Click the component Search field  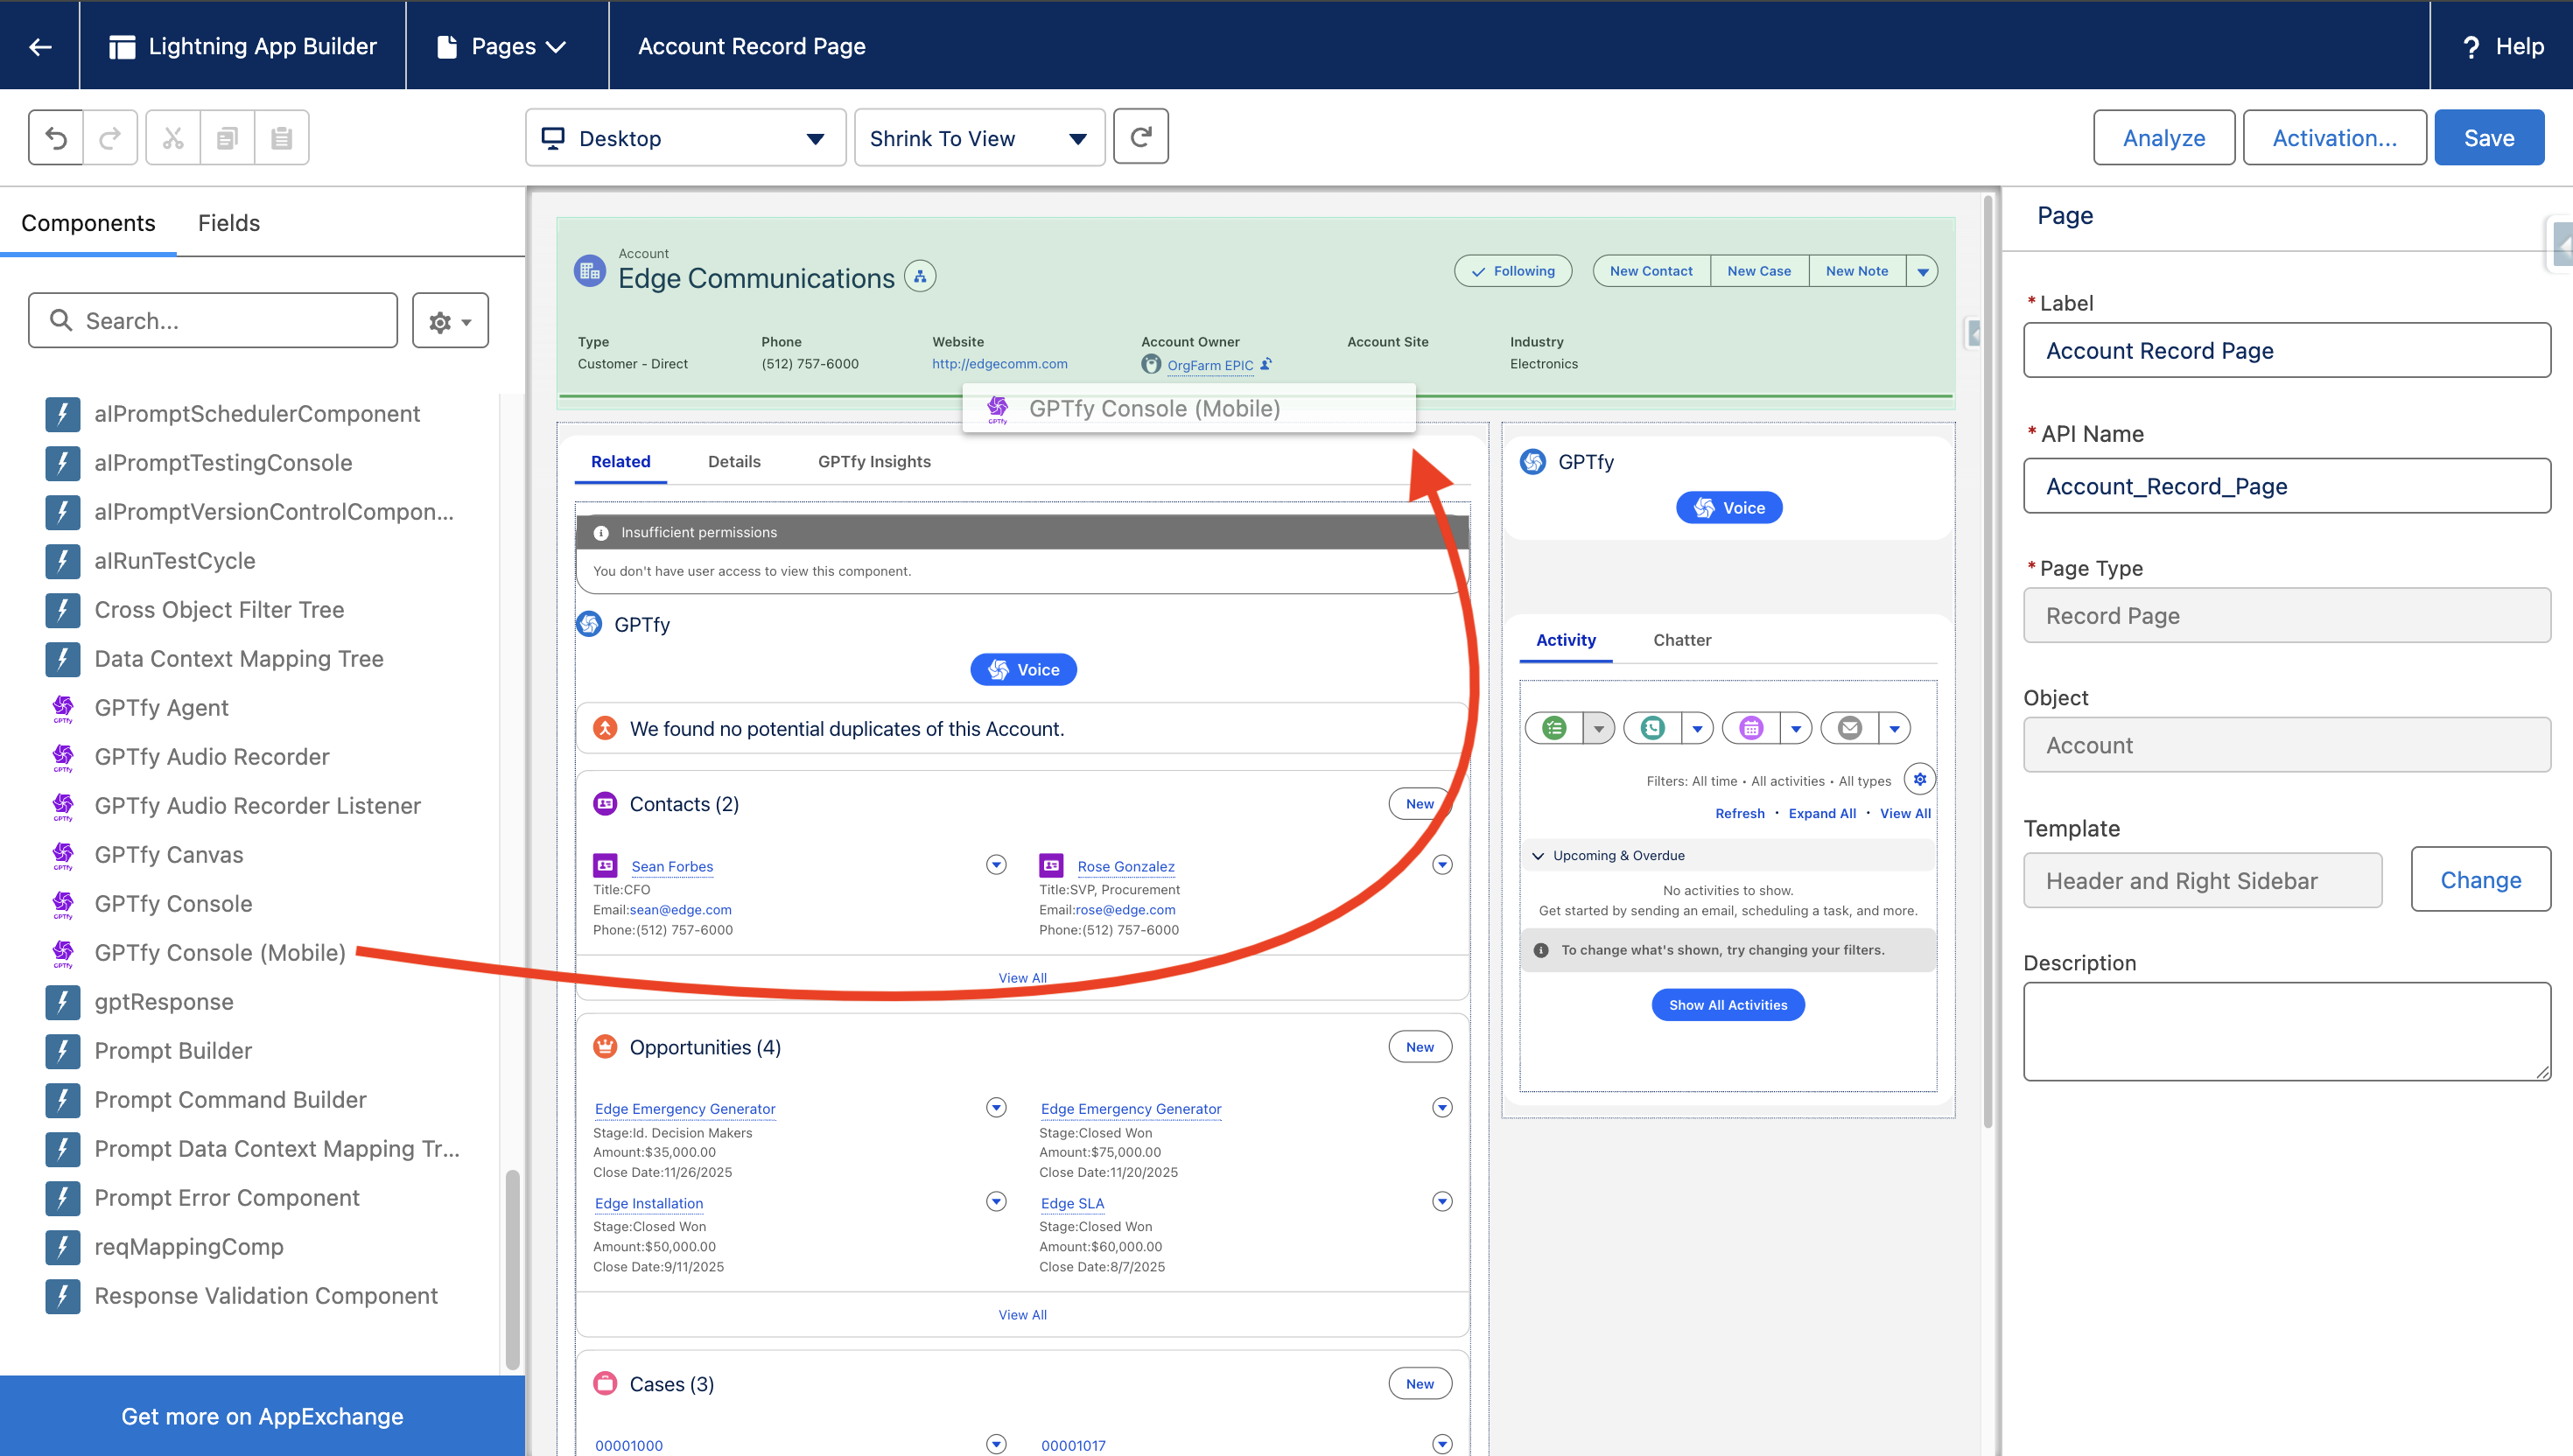[213, 321]
